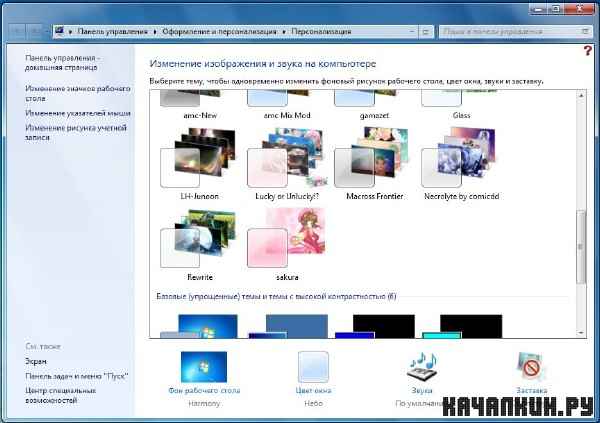
Task: Select the Rewrite theme
Action: (x=199, y=238)
